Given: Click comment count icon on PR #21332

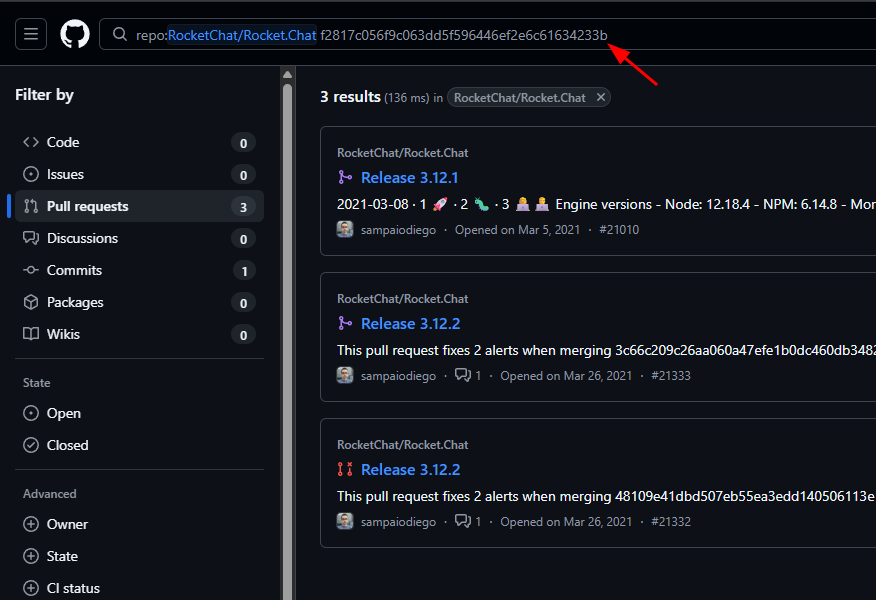Looking at the screenshot, I should click(462, 521).
